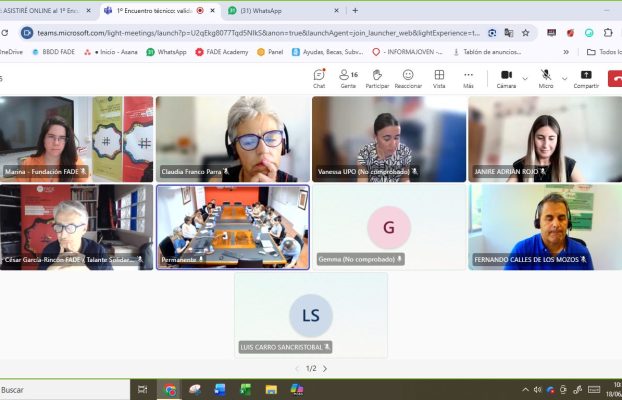Viewport: 622px width, 400px height.
Task: Stop tab recording indicator on Teams tab
Action: (200, 11)
